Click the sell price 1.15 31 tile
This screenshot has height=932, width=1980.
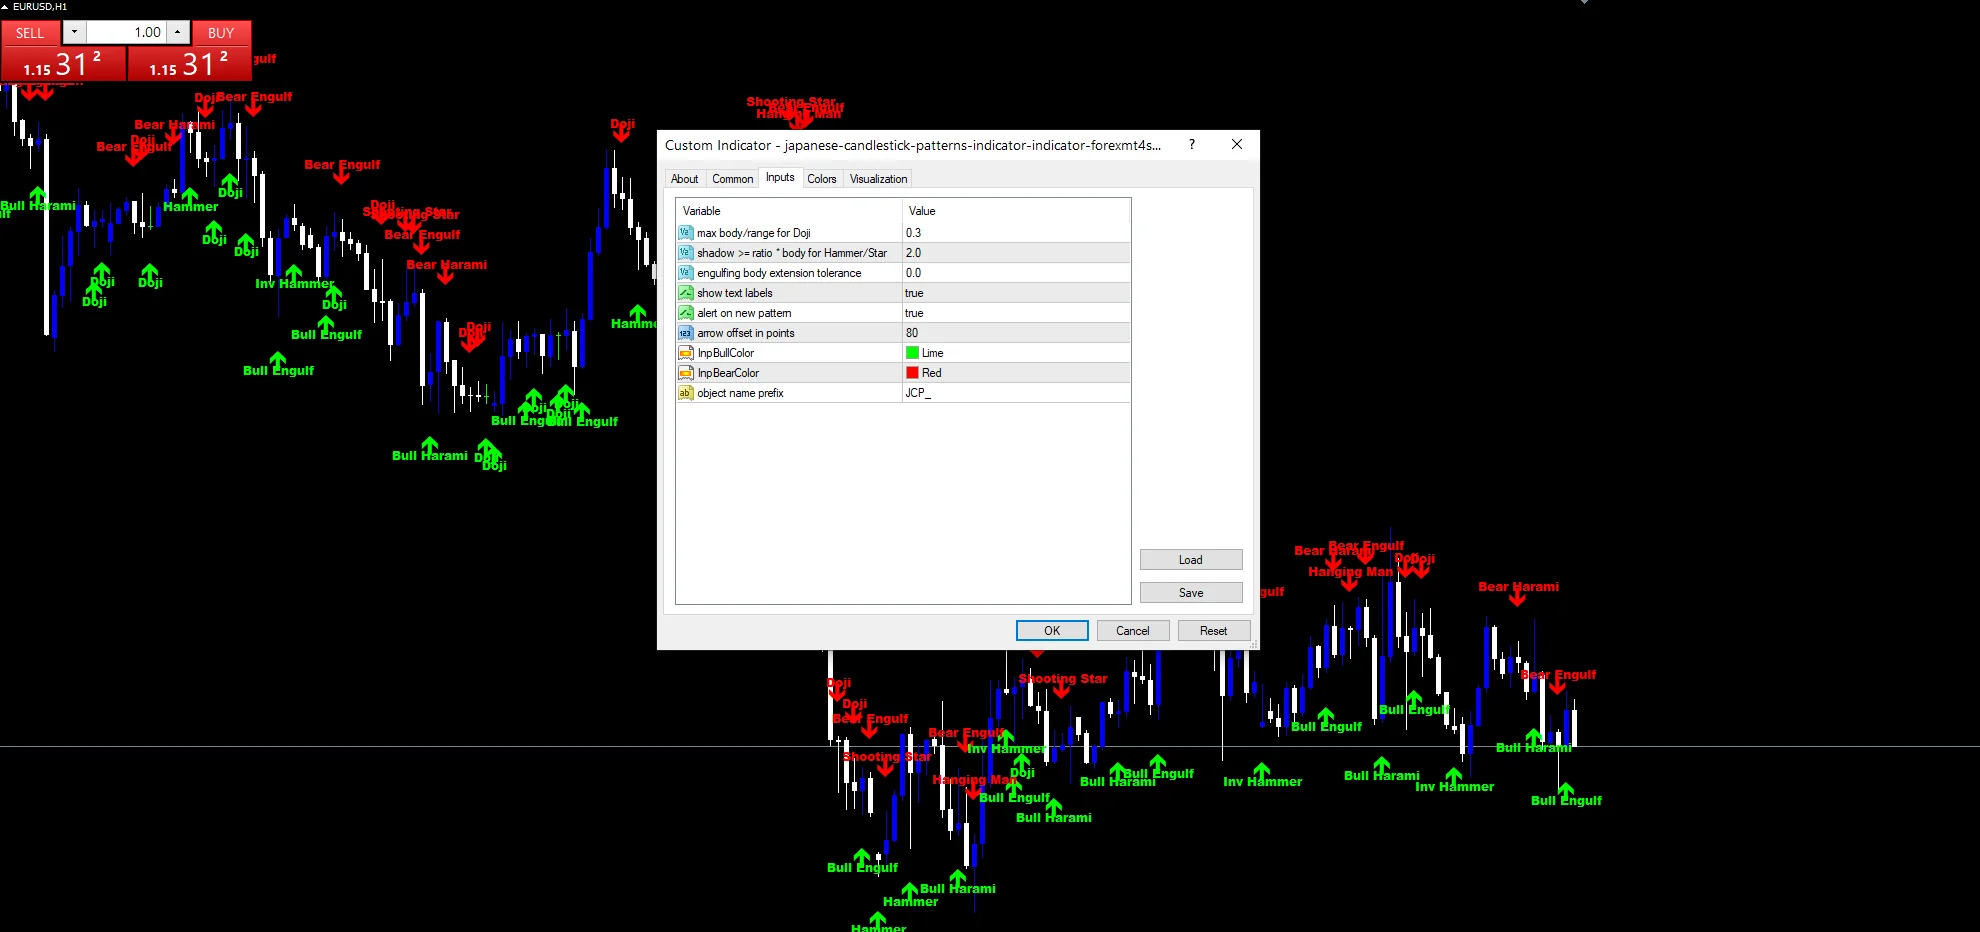(x=63, y=64)
